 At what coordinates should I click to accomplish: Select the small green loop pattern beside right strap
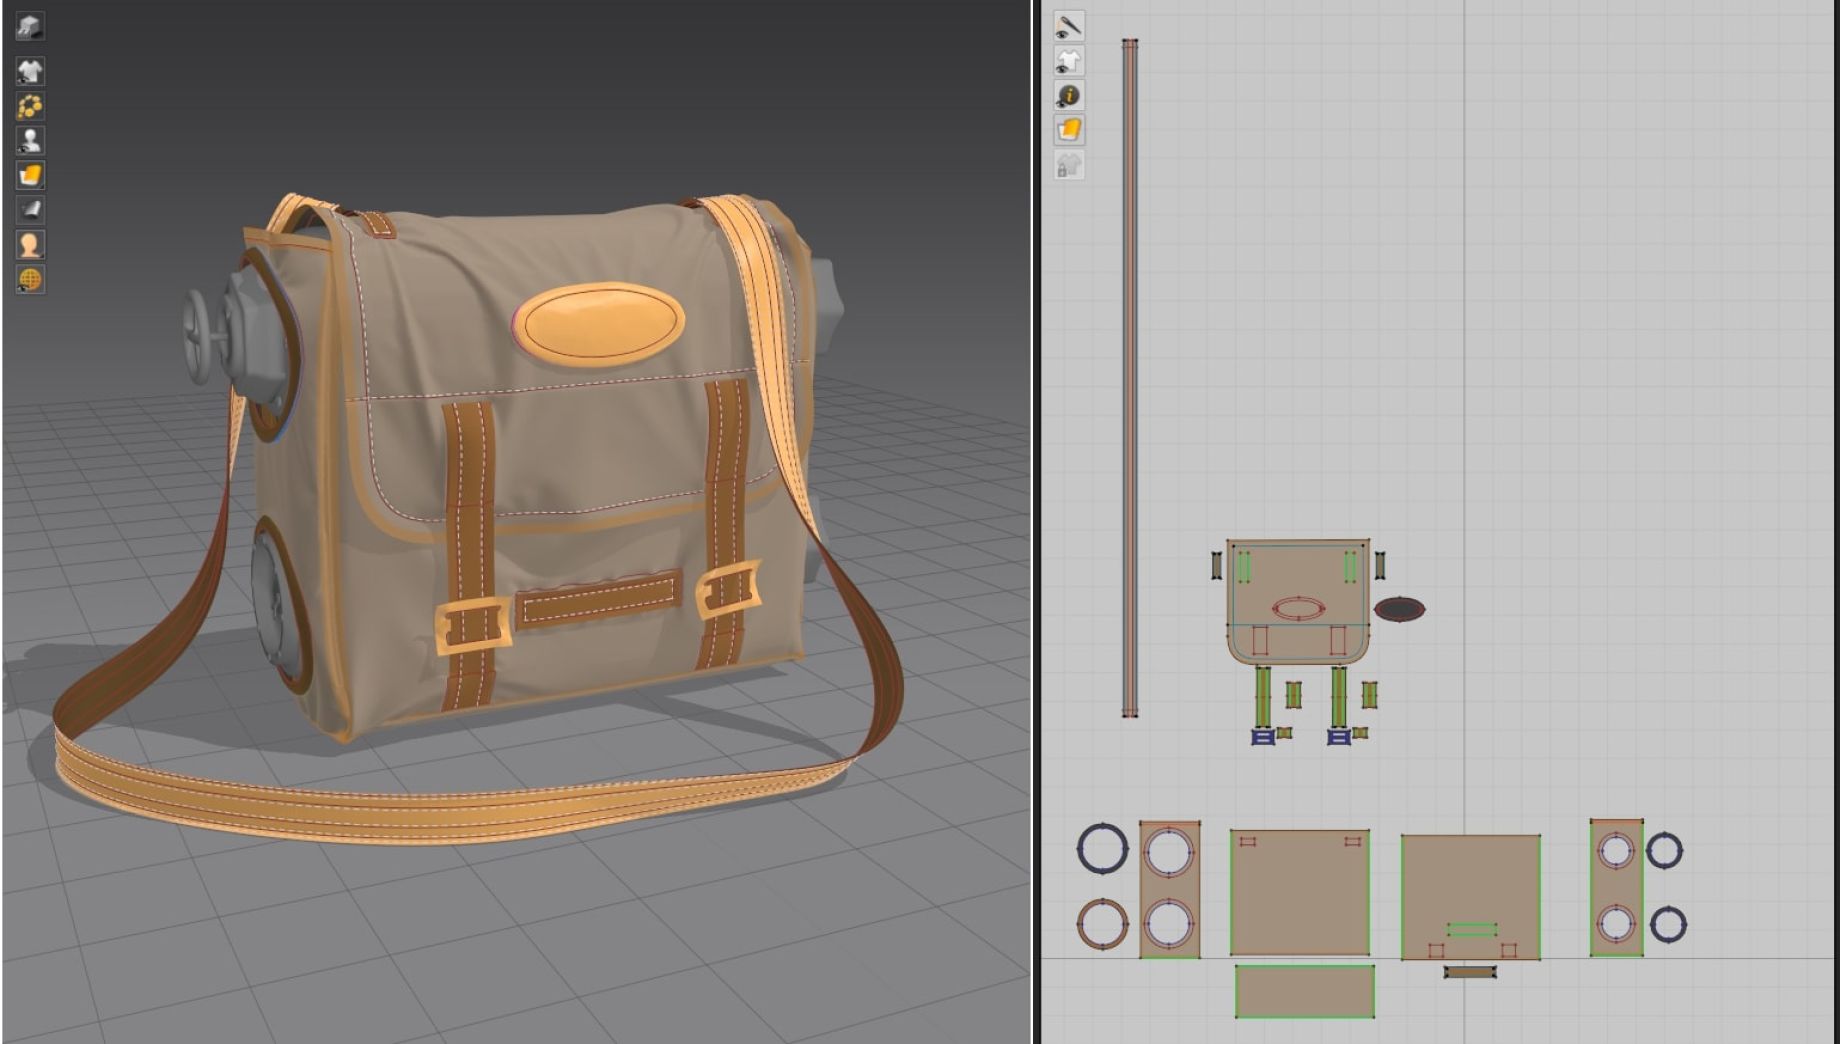tap(1370, 695)
